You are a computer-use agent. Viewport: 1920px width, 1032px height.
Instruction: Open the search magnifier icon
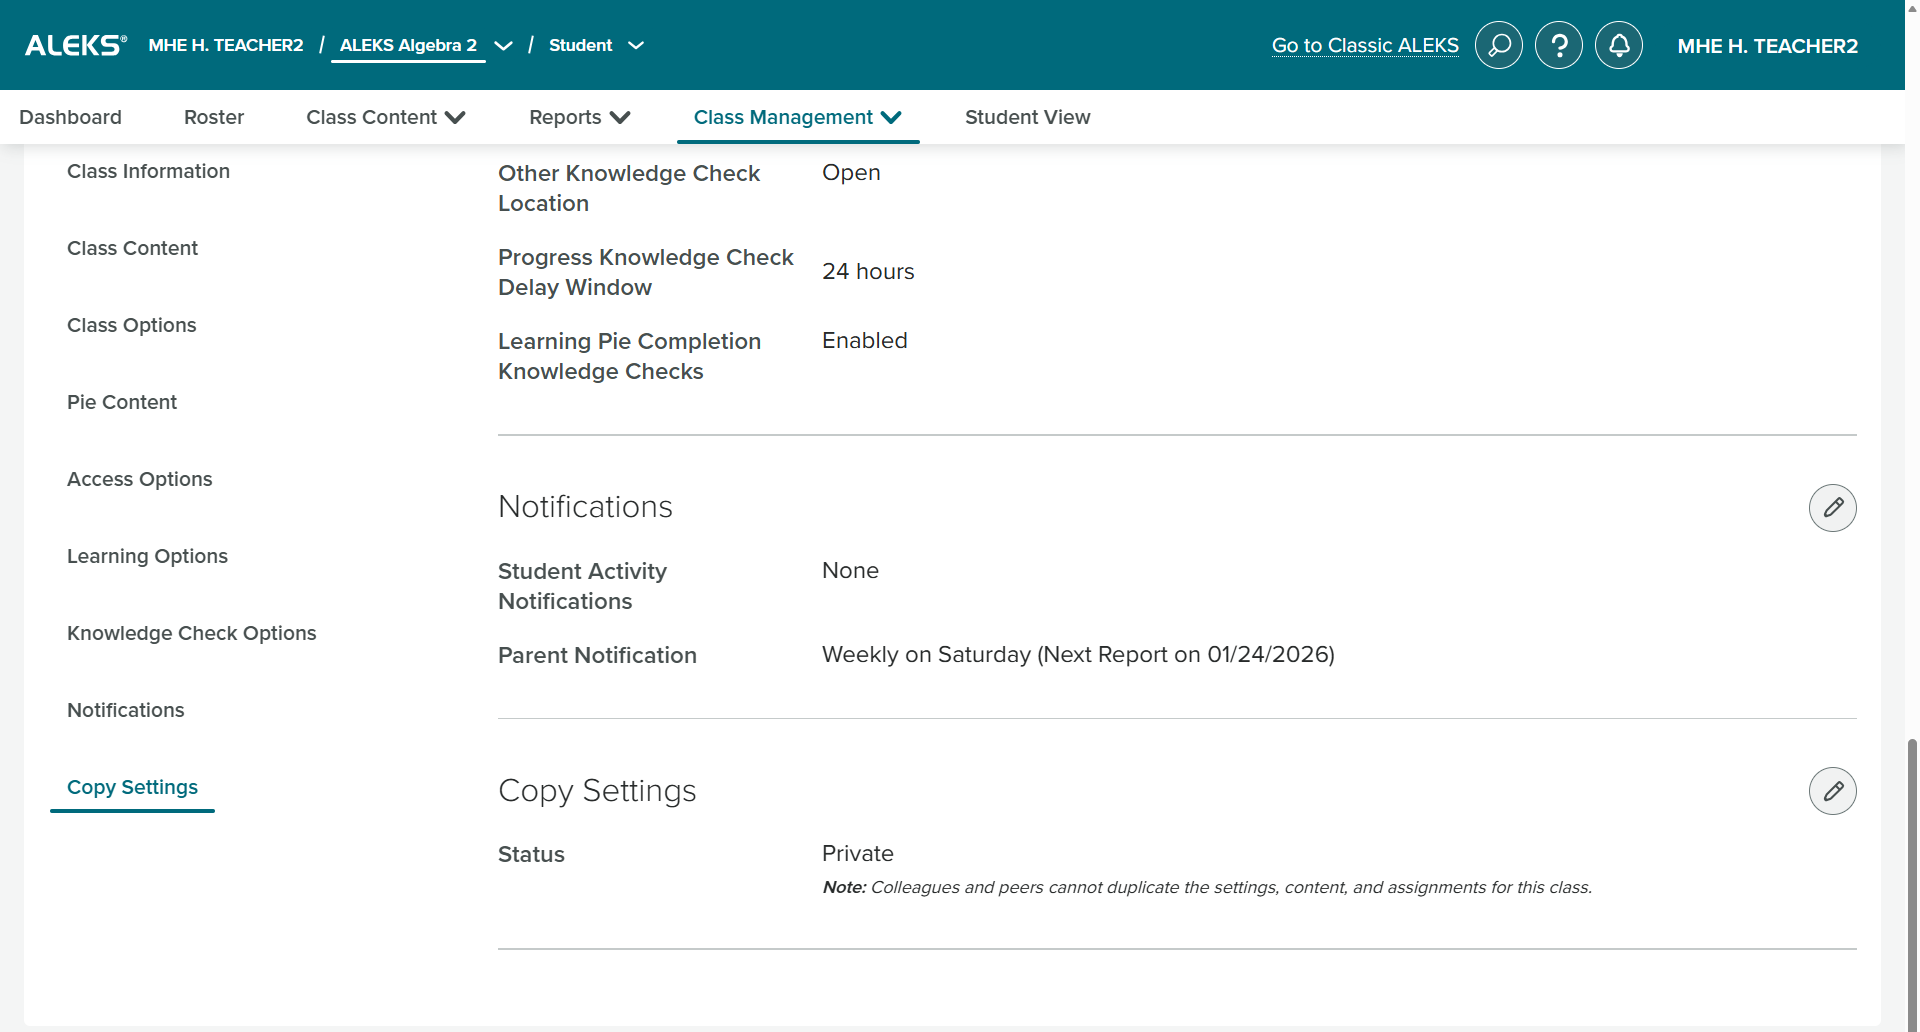point(1498,45)
